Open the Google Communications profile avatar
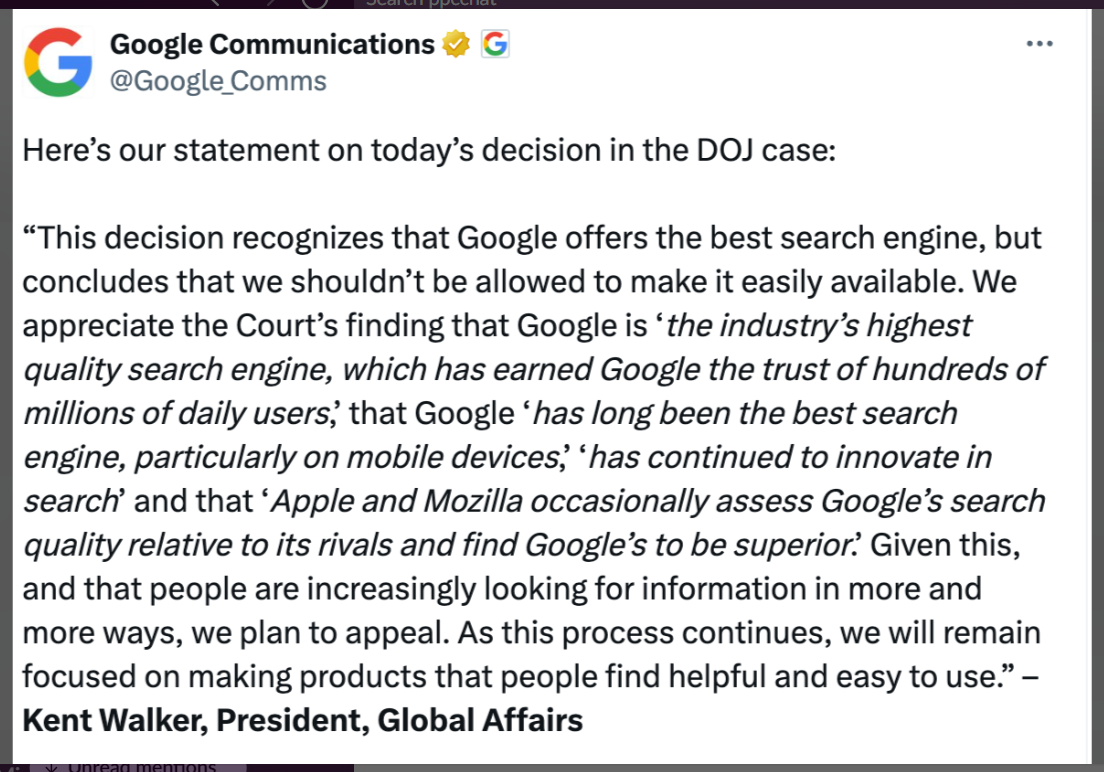 58,62
